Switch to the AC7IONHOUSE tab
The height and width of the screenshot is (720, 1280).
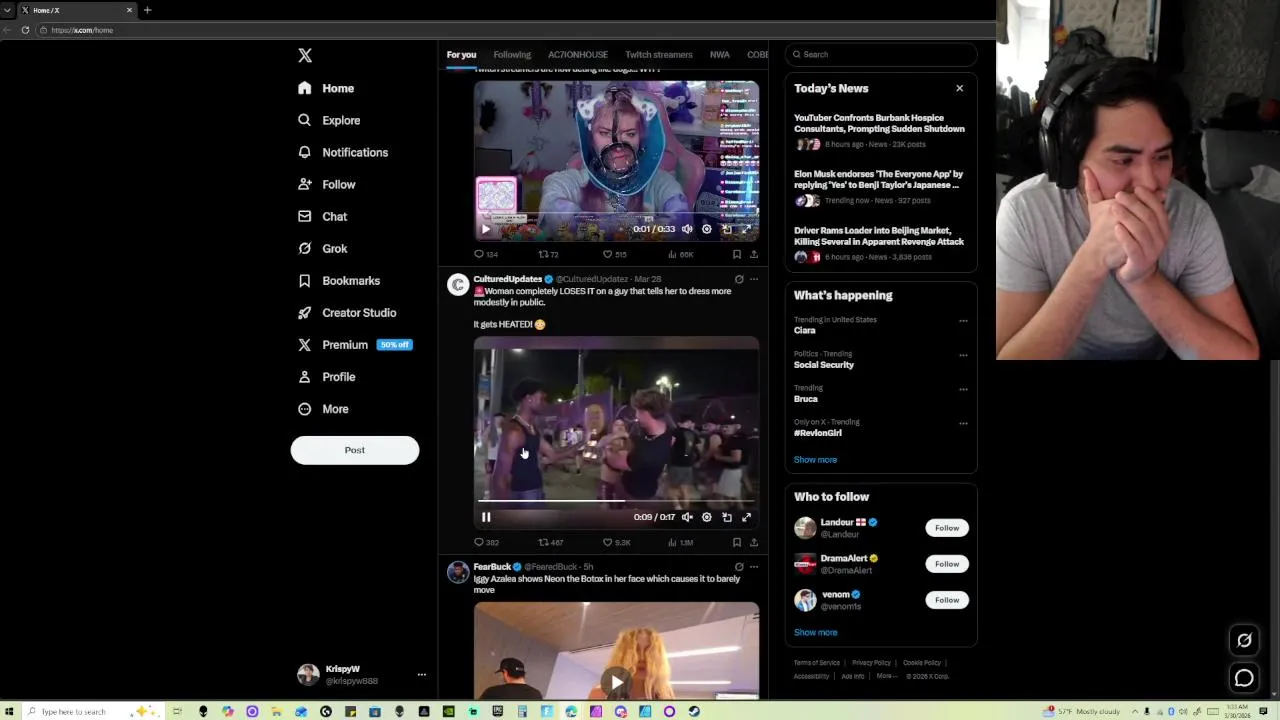point(578,54)
